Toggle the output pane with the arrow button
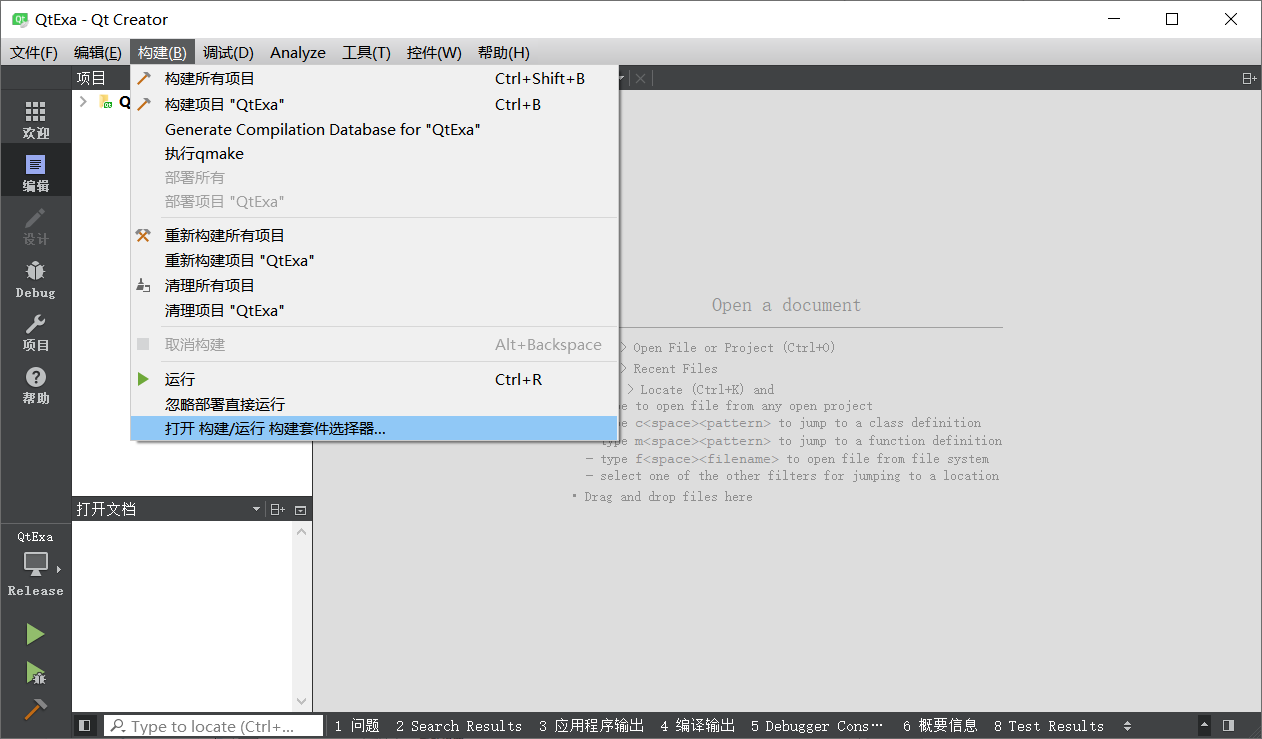Screen dimensions: 1262x739 tap(1204, 726)
